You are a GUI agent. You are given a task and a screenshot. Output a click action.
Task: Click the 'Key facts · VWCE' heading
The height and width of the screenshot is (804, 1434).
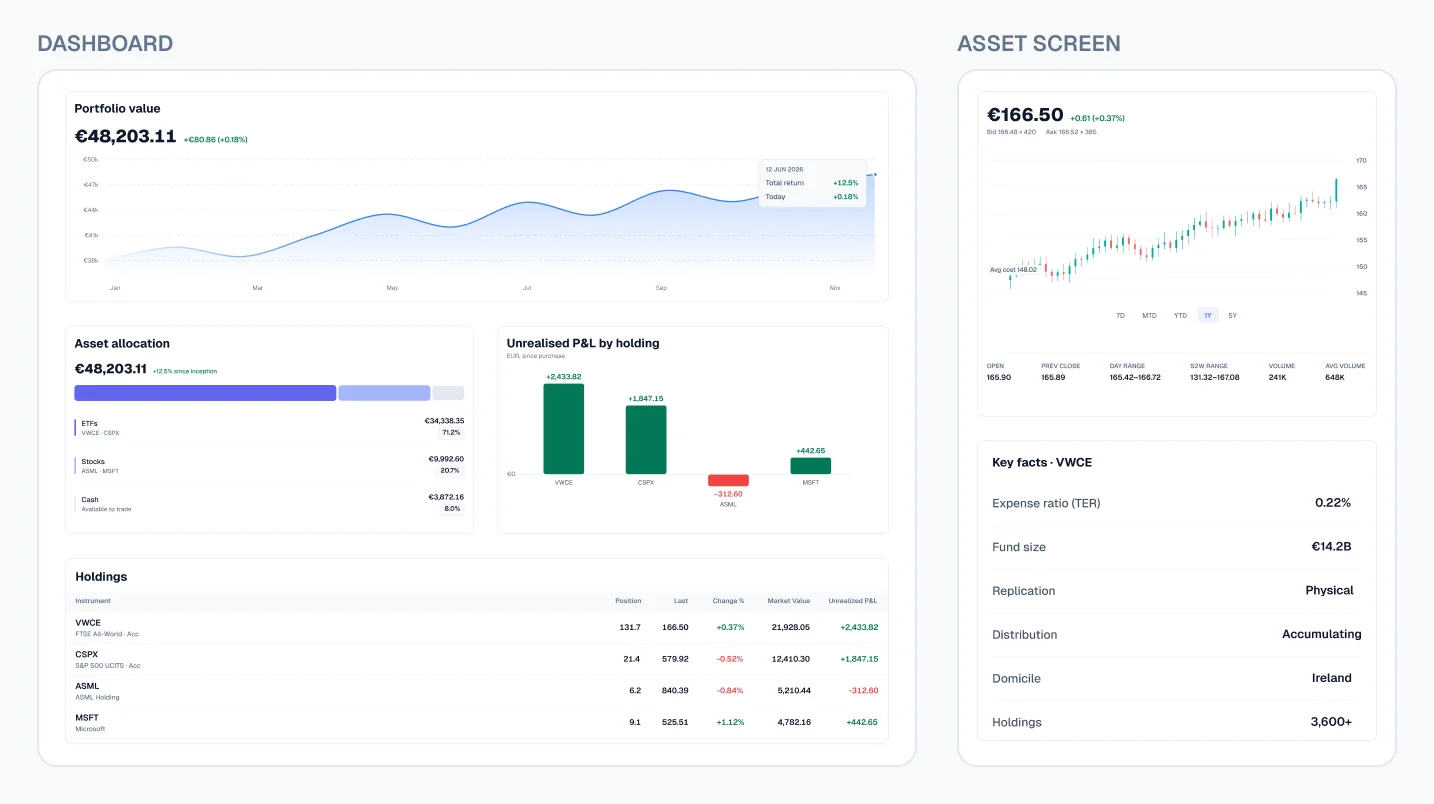(x=1041, y=463)
